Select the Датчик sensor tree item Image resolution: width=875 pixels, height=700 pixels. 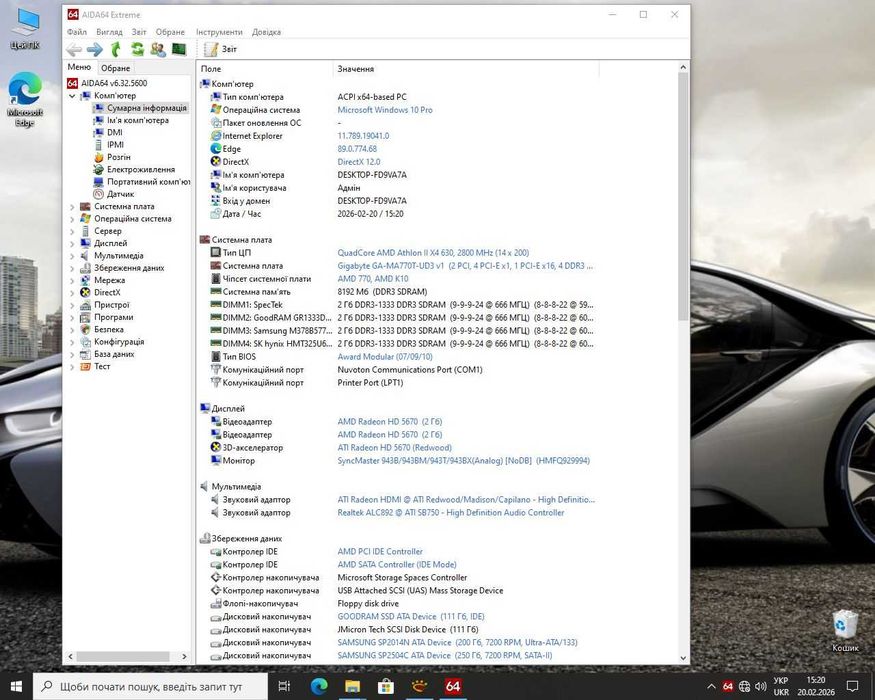click(x=121, y=194)
